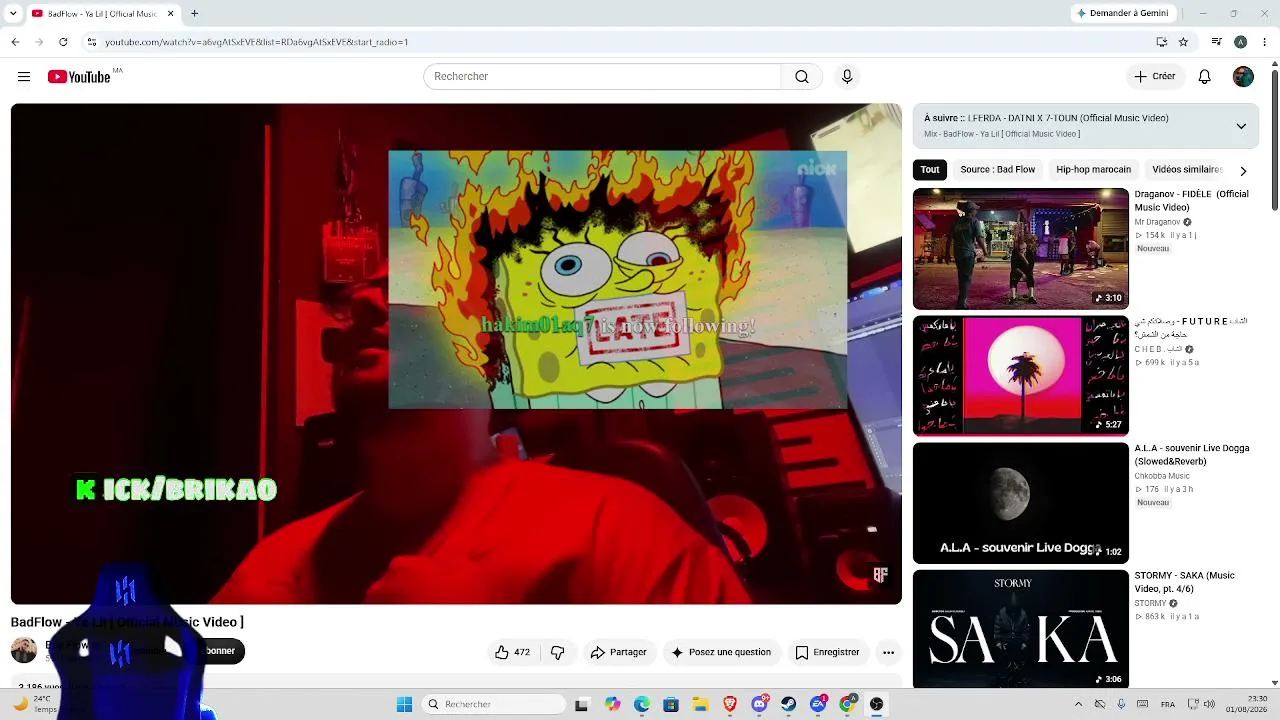Viewport: 1280px width, 720px height.
Task: Open the more actions ellipsis under video
Action: 888,652
